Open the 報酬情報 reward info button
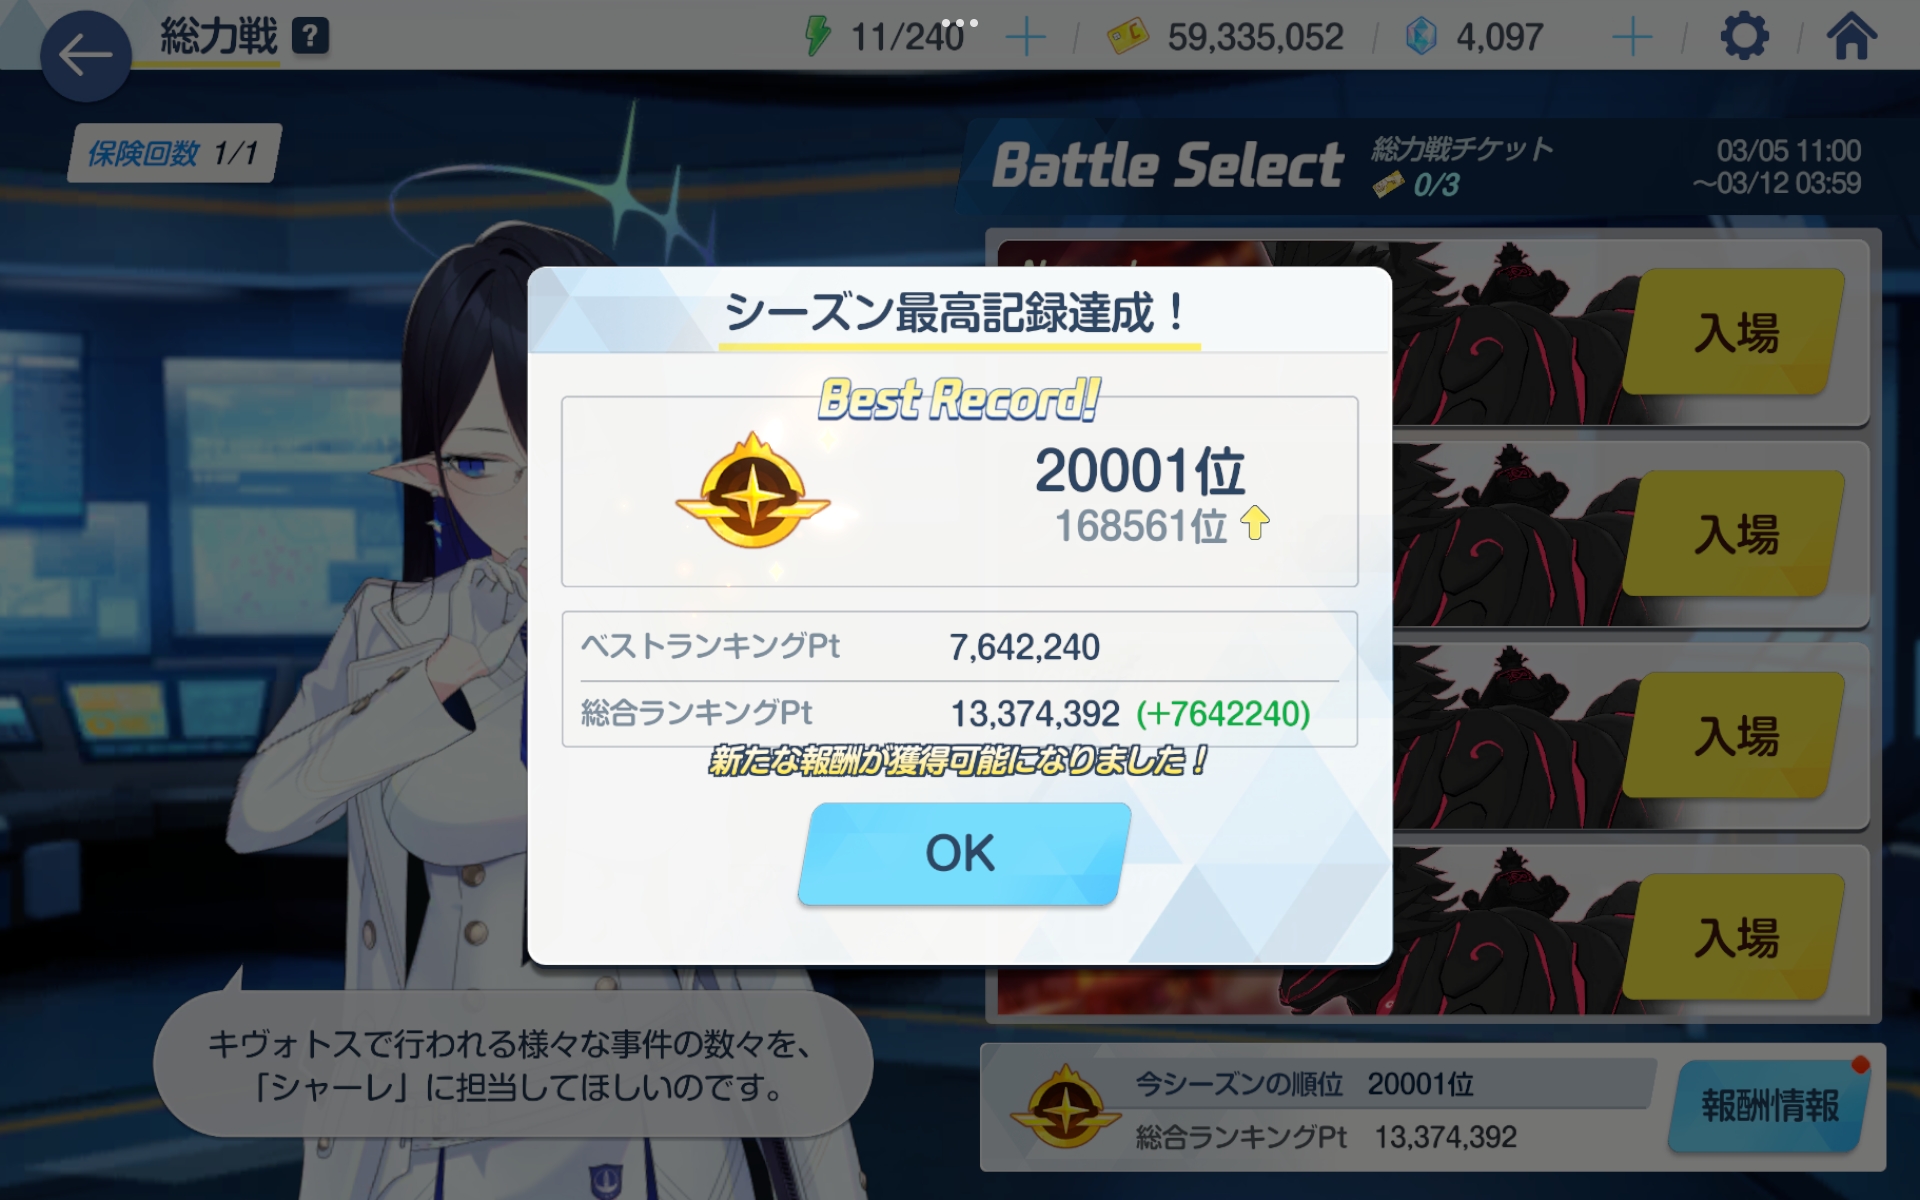 1768,1106
